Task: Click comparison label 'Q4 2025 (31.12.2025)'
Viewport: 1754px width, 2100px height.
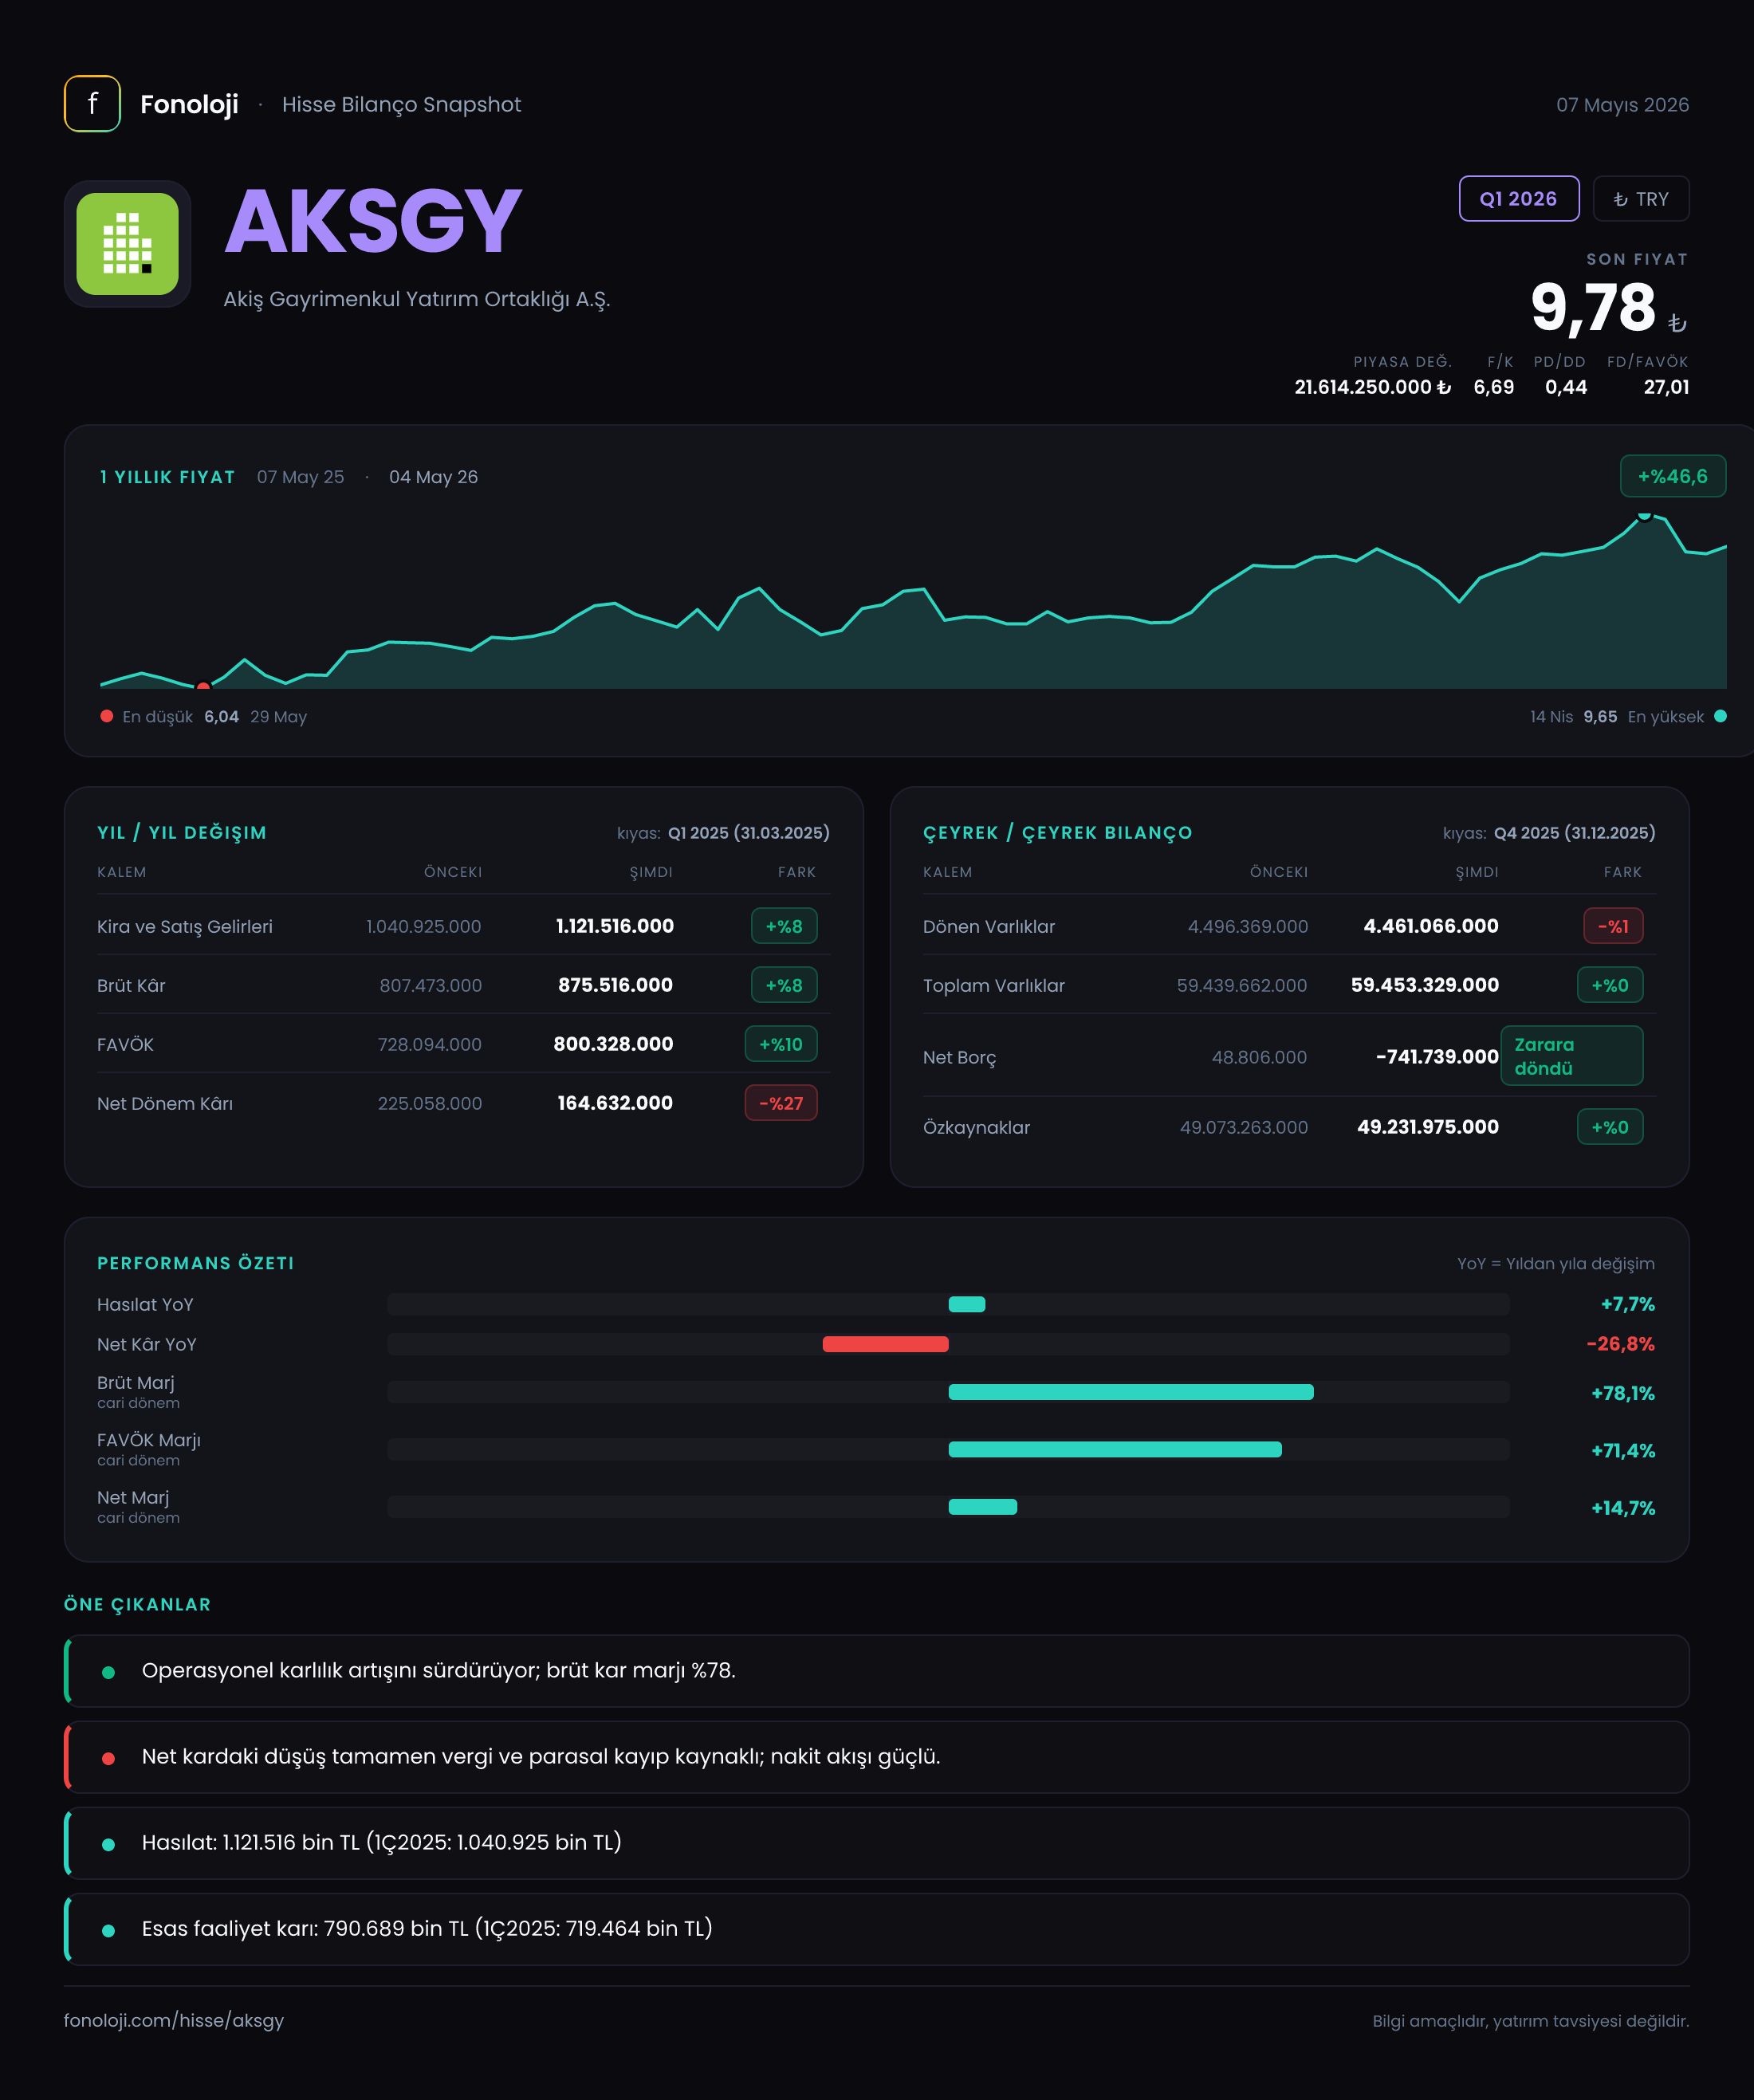Action: point(1575,833)
